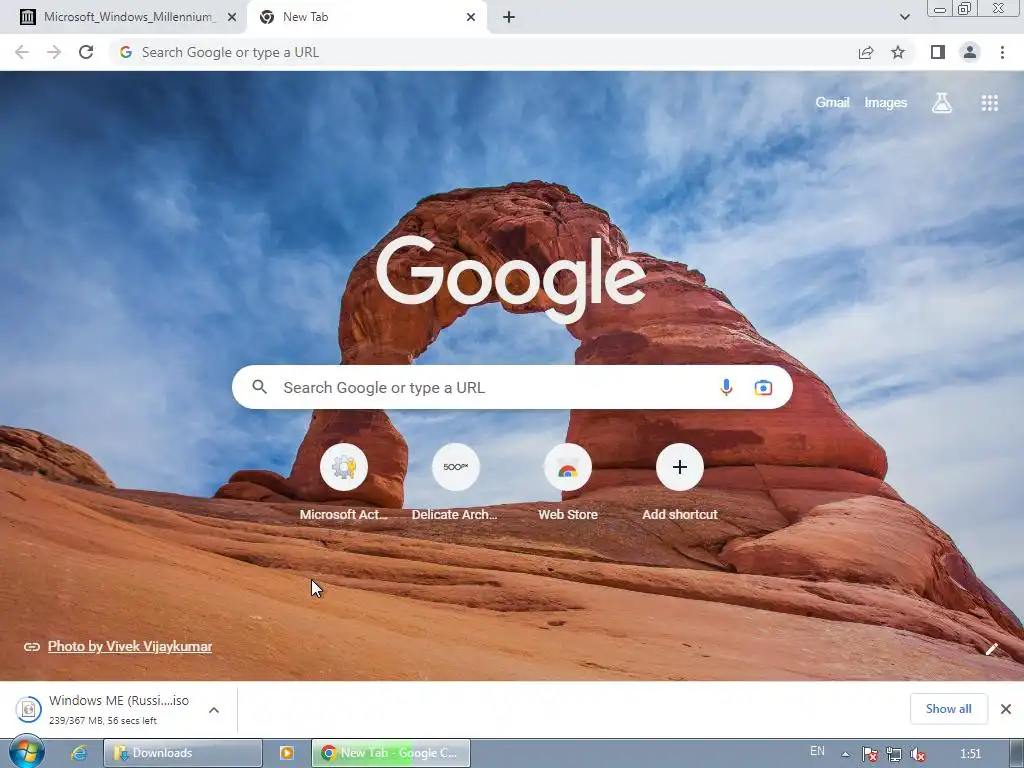Click Show all downloads
Image resolution: width=1024 pixels, height=768 pixels.
click(x=948, y=709)
